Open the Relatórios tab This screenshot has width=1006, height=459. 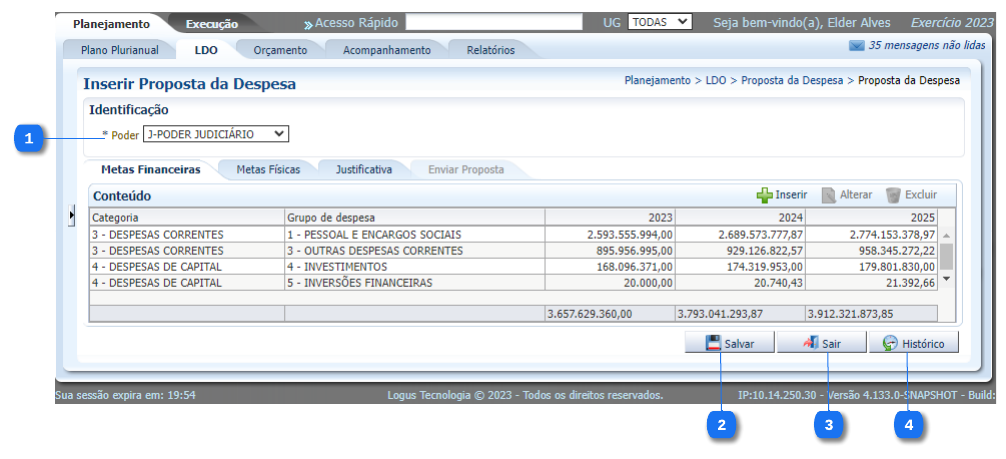pos(490,50)
